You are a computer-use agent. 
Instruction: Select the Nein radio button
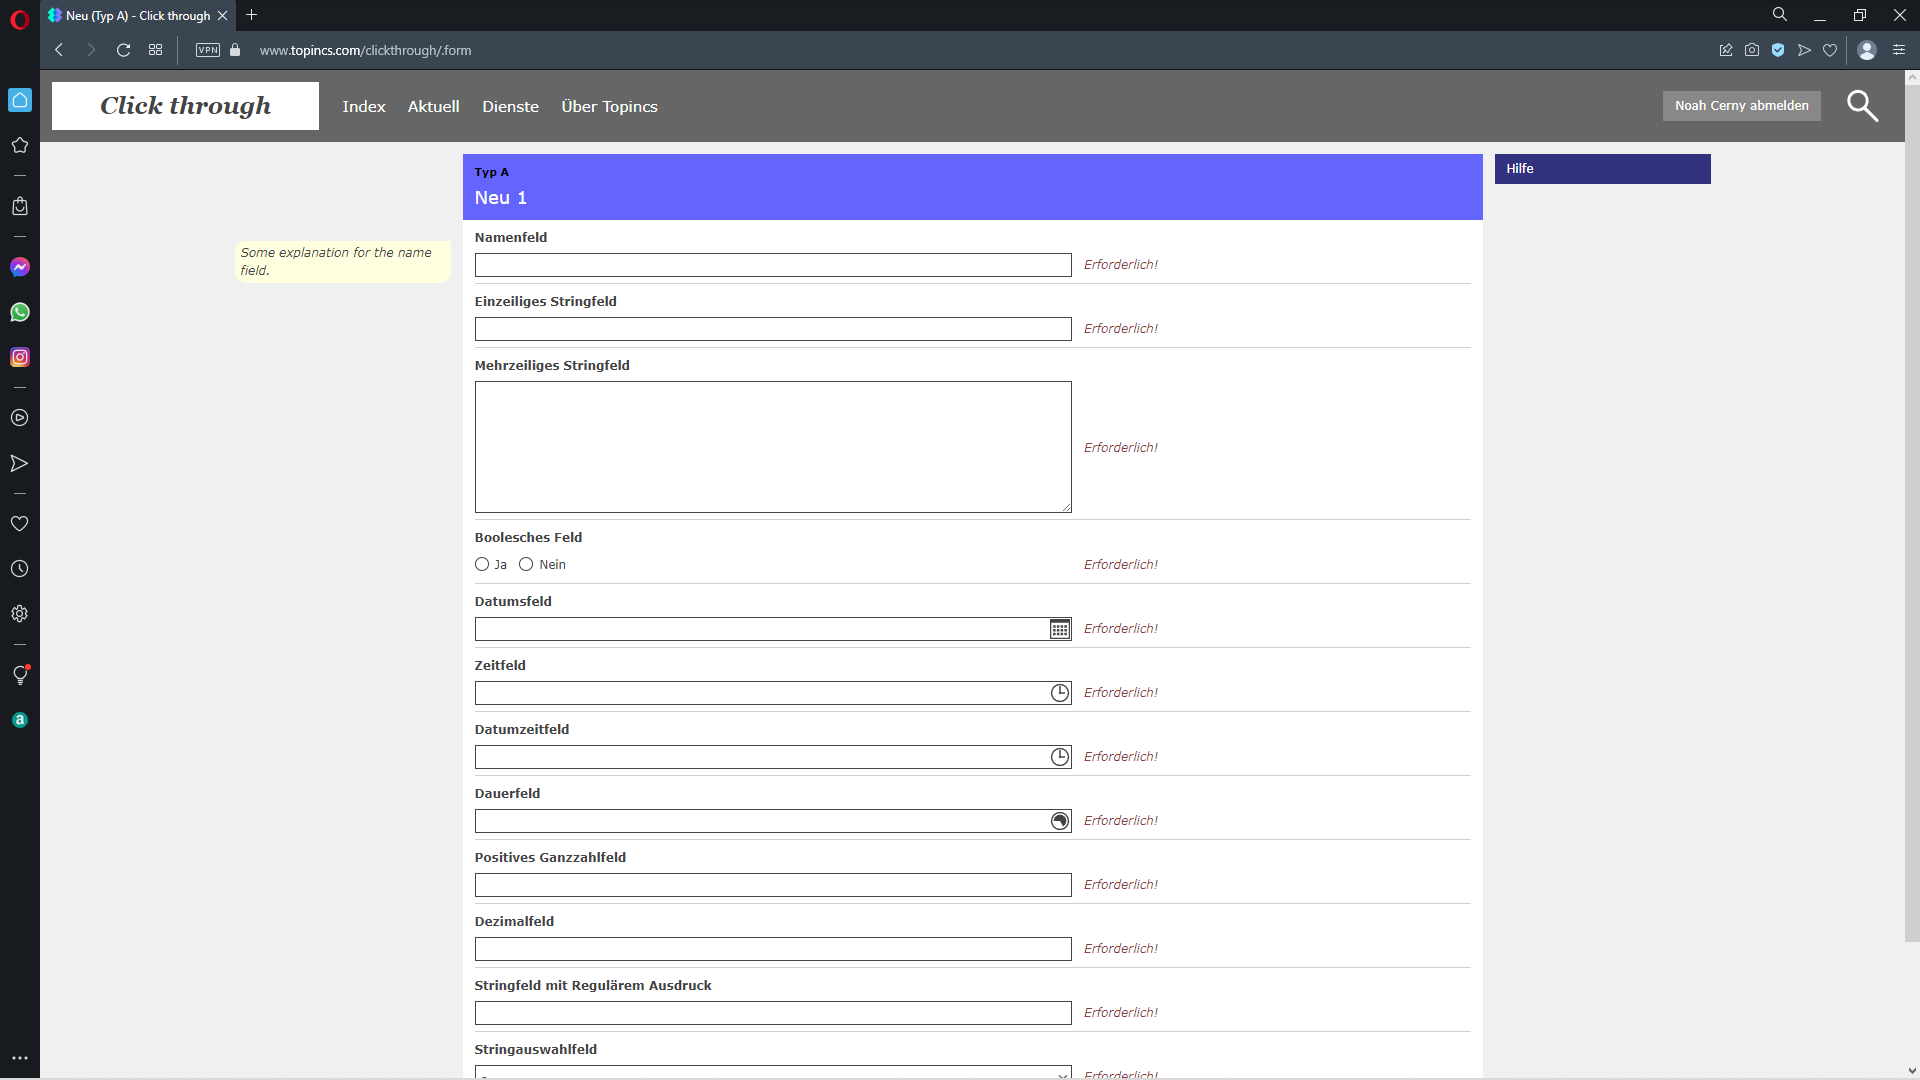click(x=526, y=565)
